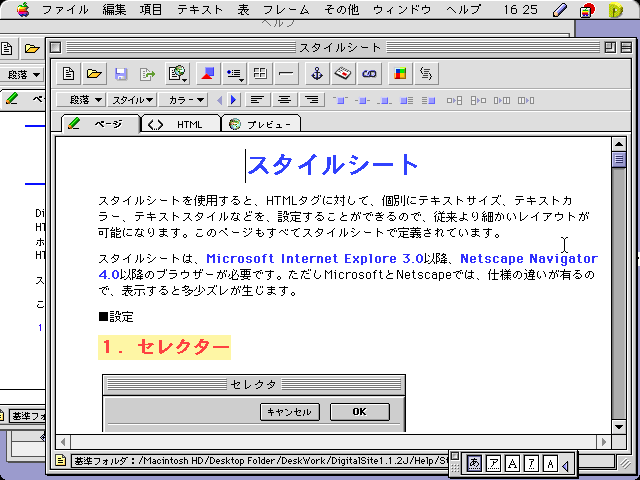
Task: Save the page with the floppy disk icon
Action: point(120,73)
